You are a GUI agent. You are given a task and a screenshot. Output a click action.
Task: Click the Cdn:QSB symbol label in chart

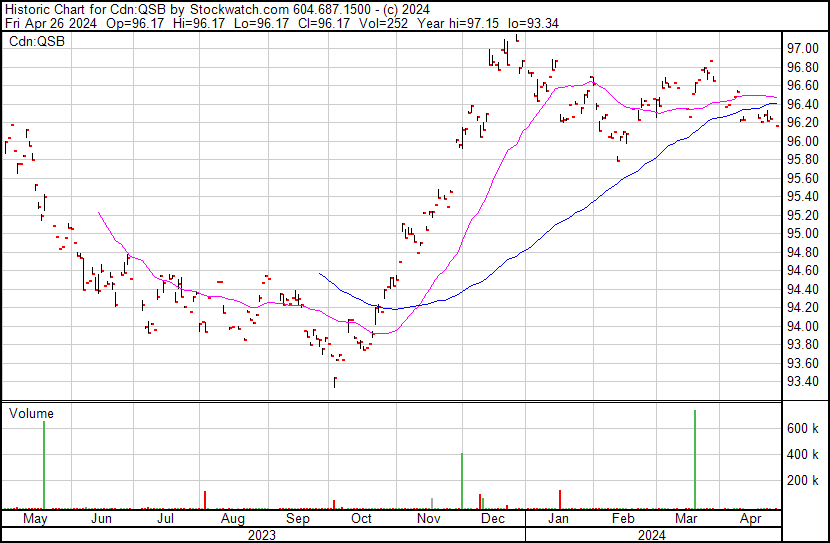pos(37,41)
